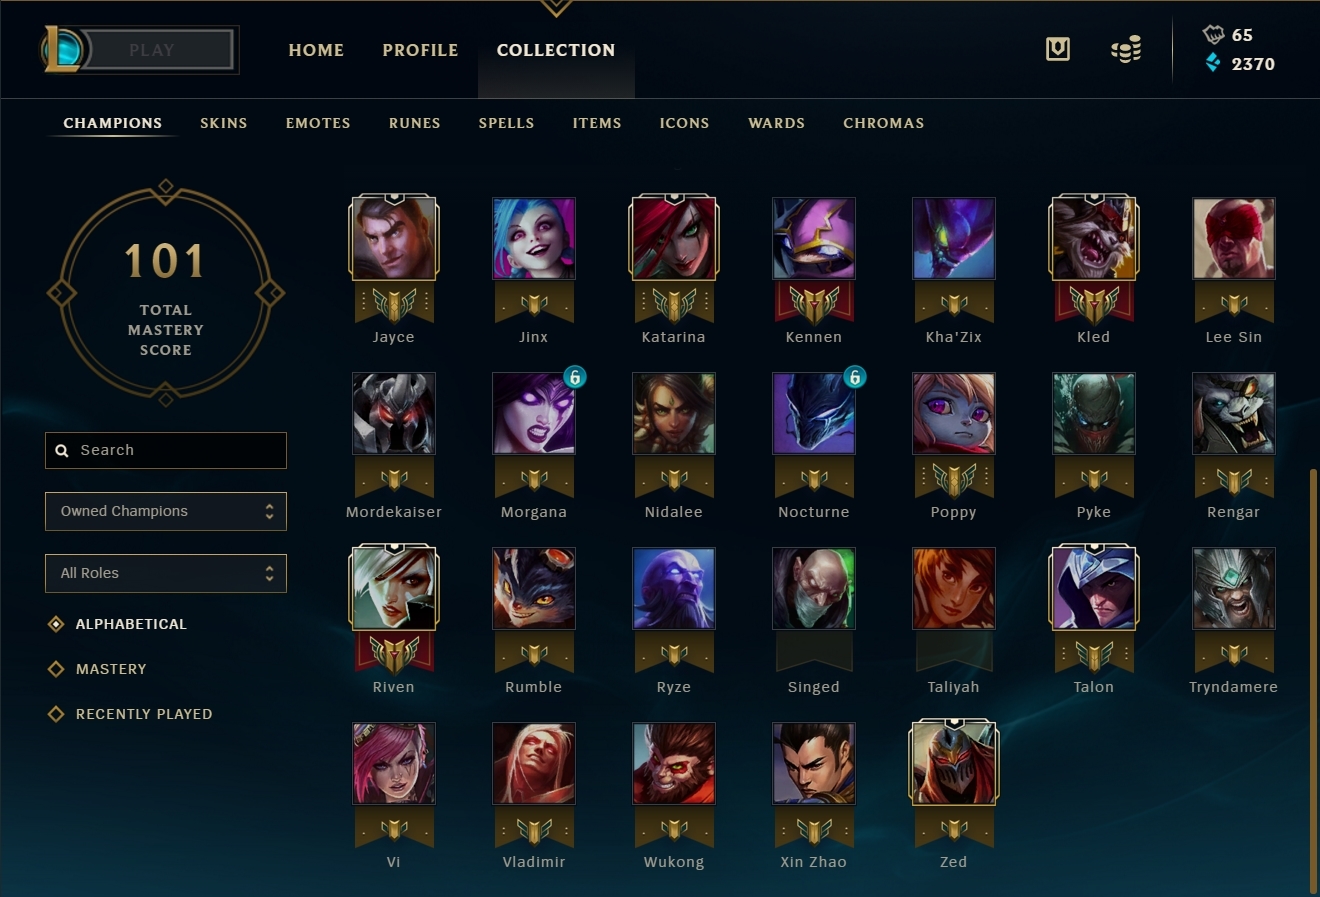Expand the All Roles dropdown

click(166, 573)
